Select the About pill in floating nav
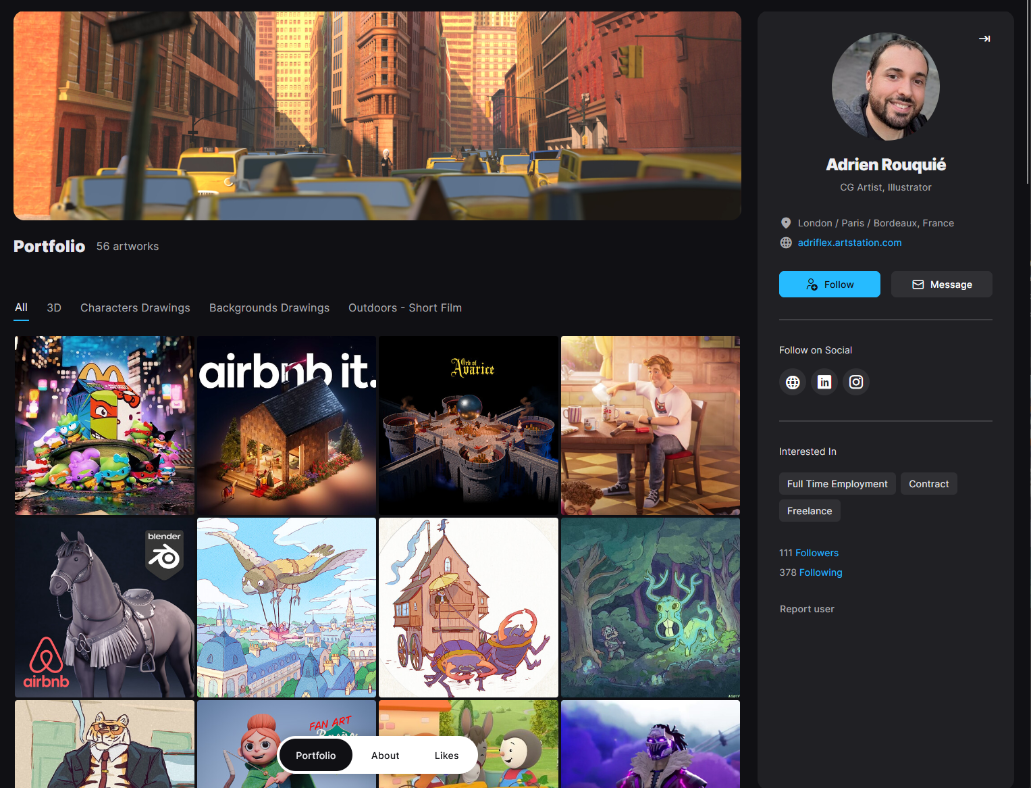Image resolution: width=1031 pixels, height=788 pixels. (x=385, y=756)
